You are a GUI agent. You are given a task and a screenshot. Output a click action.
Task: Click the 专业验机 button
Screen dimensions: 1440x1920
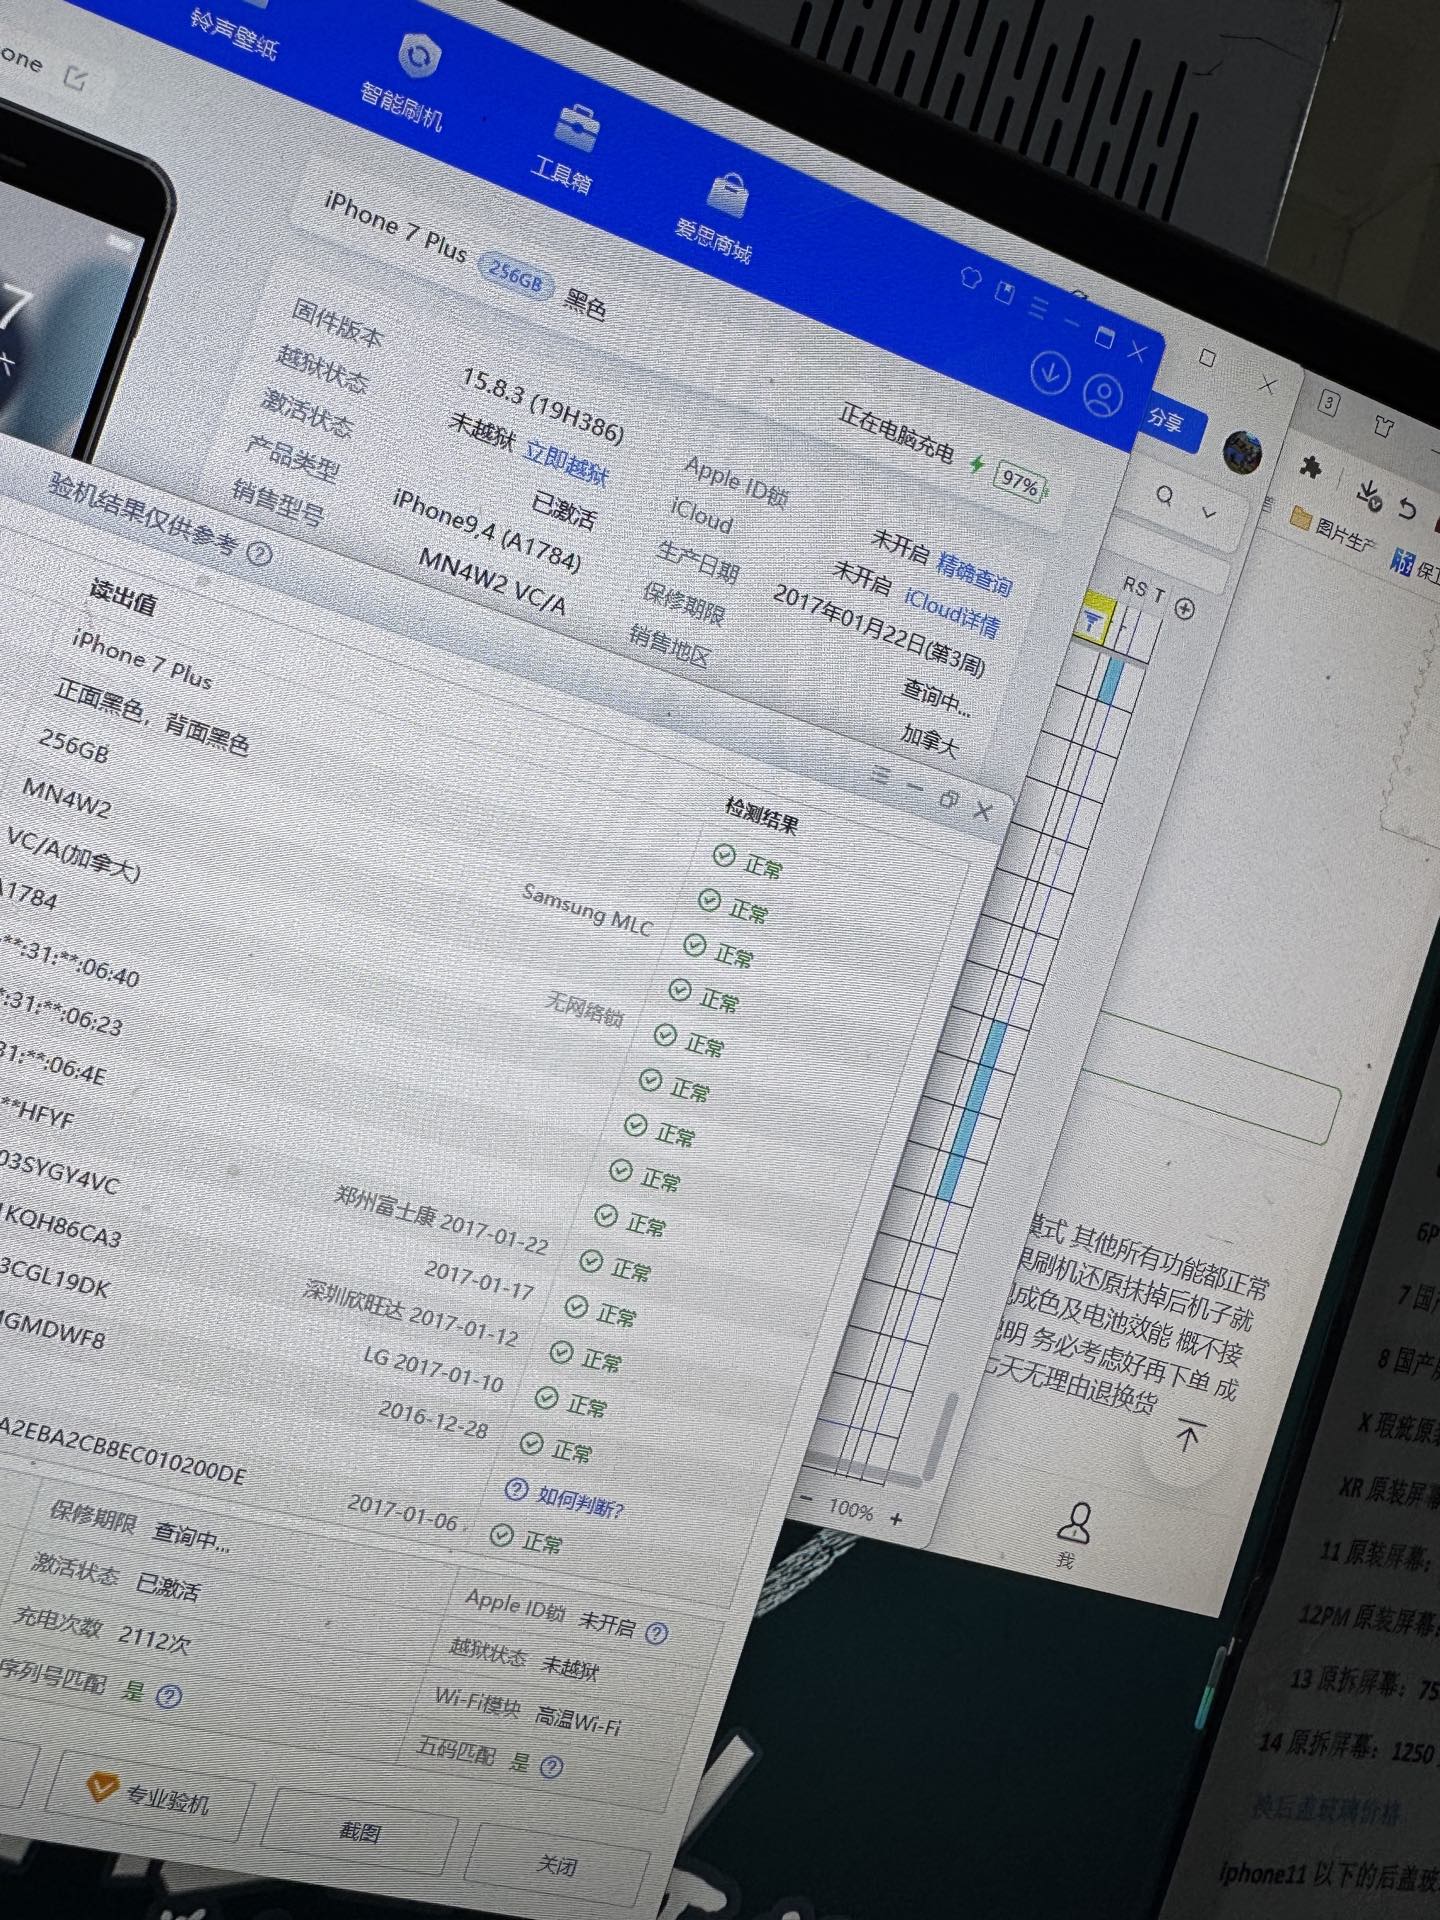click(x=148, y=1797)
